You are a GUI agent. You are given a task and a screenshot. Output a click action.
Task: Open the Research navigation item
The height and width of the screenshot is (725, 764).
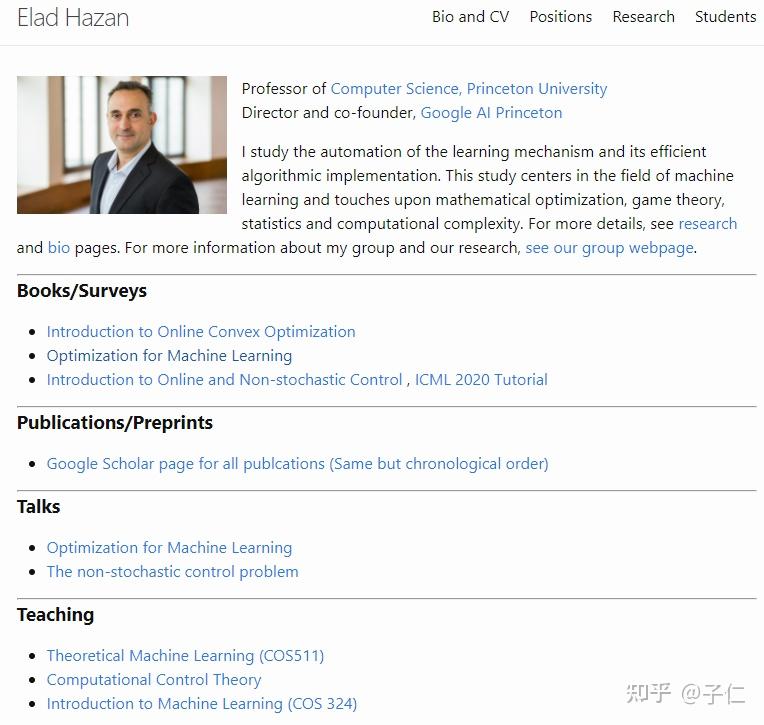coord(643,17)
